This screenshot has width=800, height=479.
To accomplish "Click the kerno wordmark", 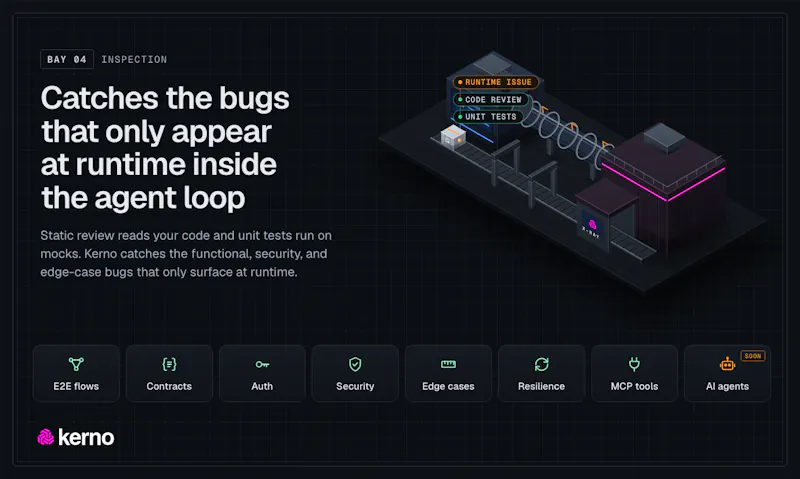I will (x=86, y=437).
